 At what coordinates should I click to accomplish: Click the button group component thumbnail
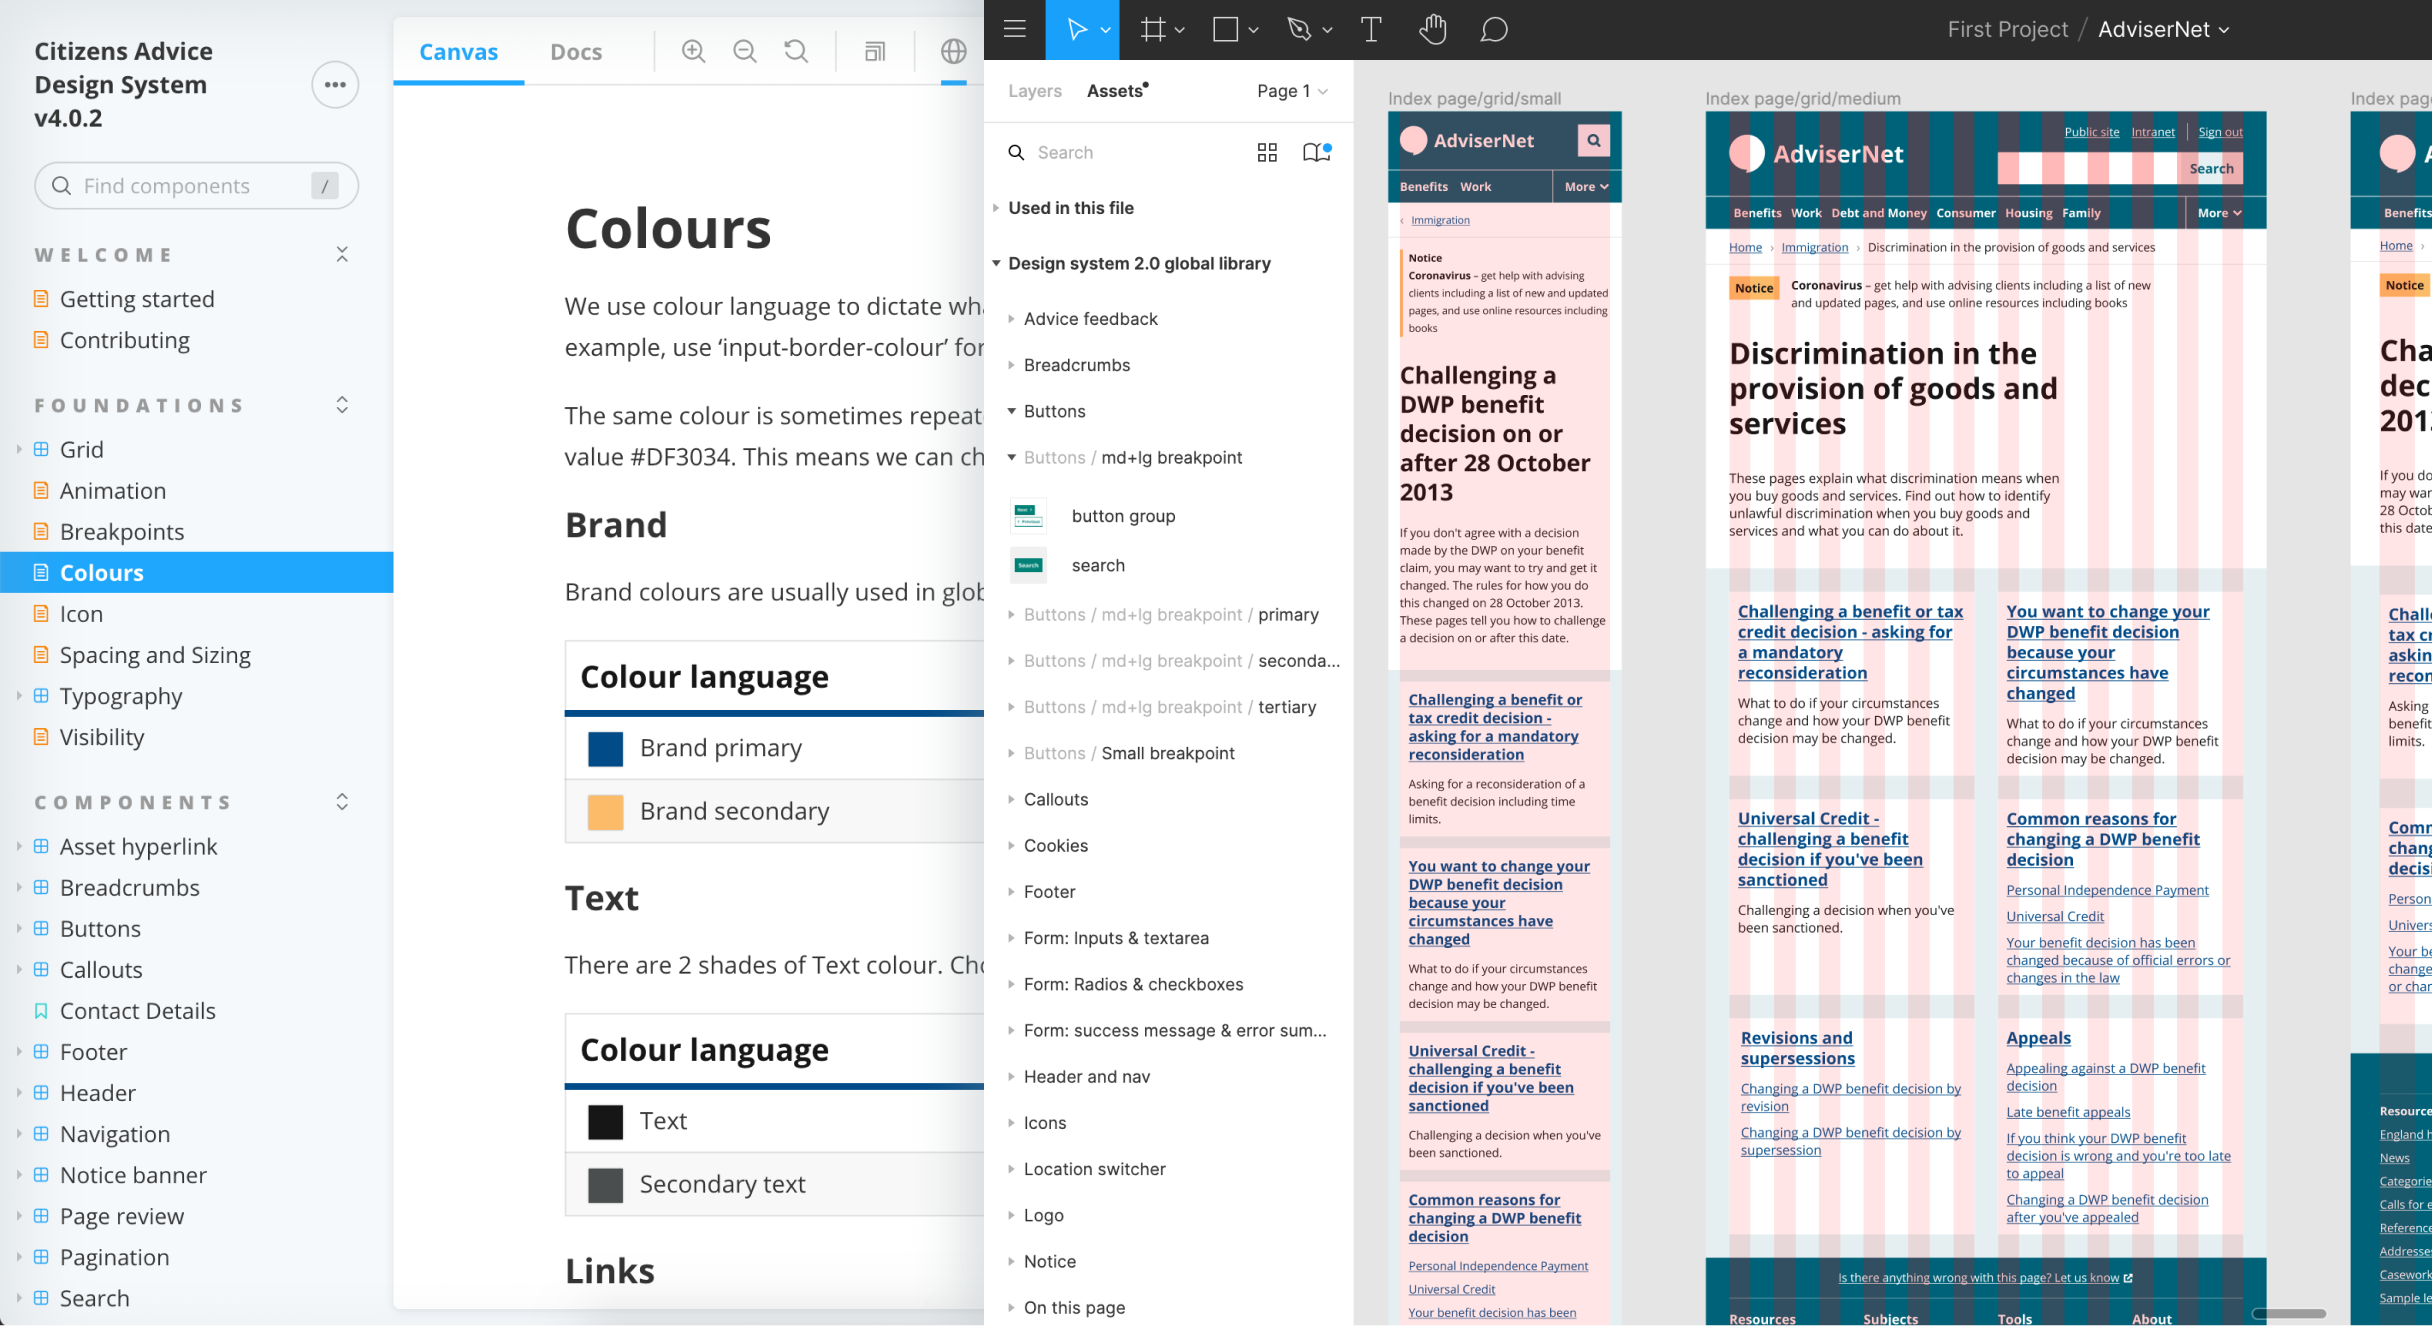click(x=1028, y=516)
